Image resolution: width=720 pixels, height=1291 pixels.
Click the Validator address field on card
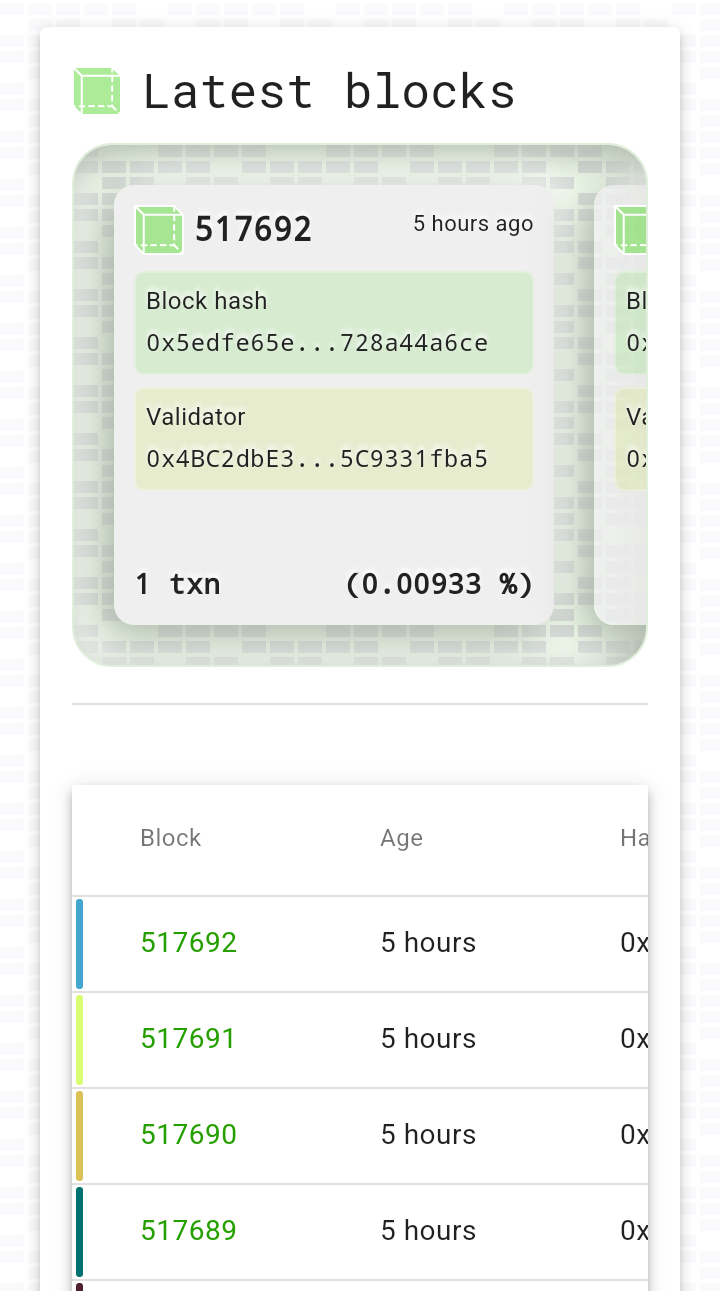[x=334, y=439]
